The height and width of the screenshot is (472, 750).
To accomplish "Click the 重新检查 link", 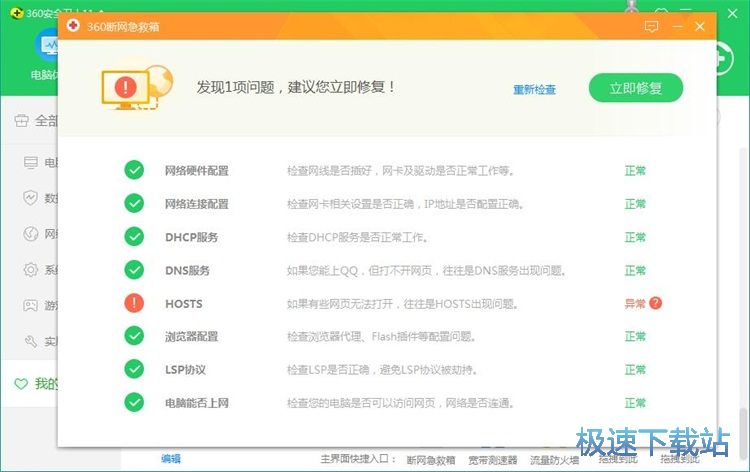I will point(534,89).
